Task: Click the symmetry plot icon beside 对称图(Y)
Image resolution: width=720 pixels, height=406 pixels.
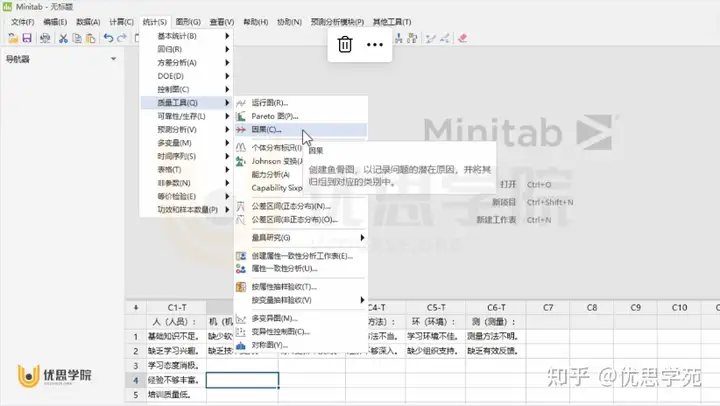Action: pyautogui.click(x=241, y=345)
